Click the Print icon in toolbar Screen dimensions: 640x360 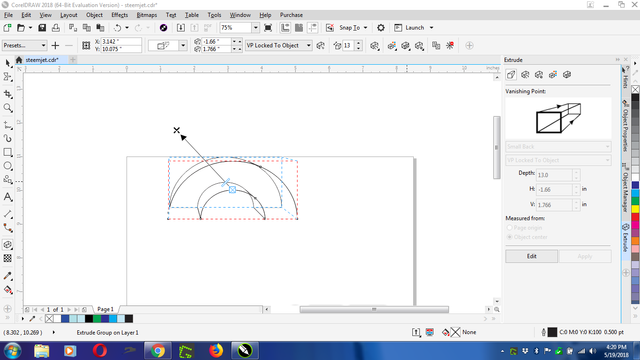click(56, 28)
